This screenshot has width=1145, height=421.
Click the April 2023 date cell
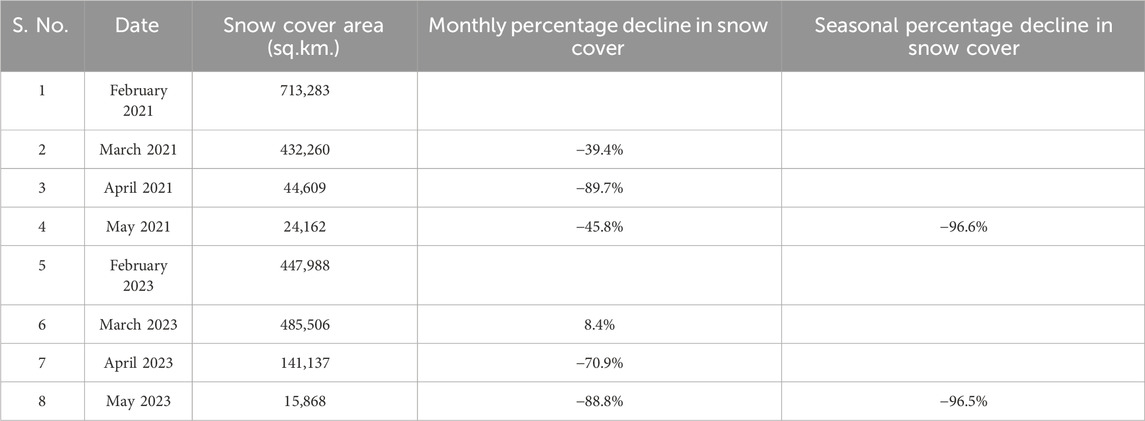[x=139, y=363]
